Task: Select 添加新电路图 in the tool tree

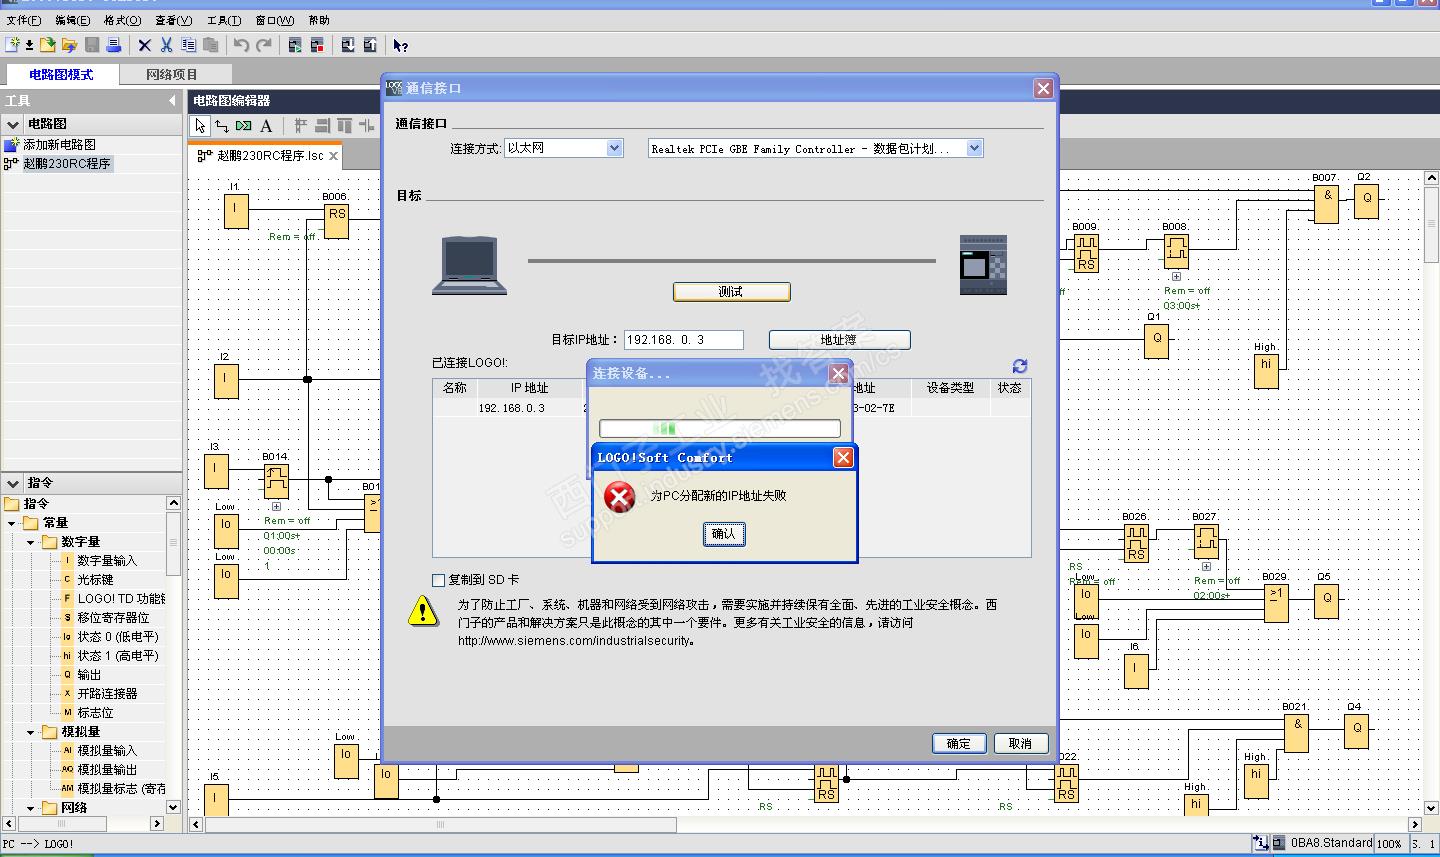Action: click(60, 145)
